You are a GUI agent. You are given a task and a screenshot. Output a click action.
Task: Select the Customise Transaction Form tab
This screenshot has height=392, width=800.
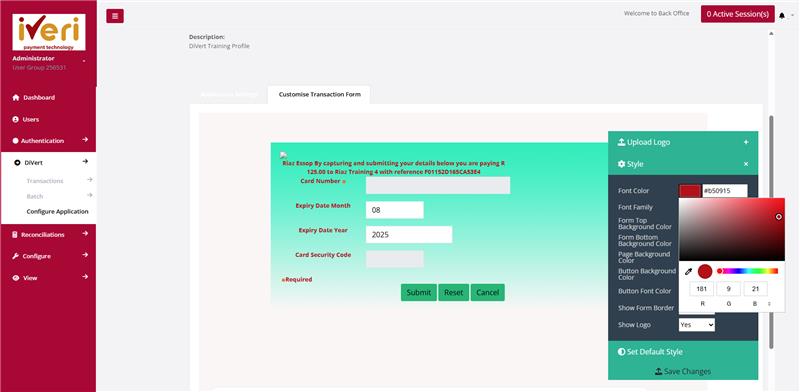click(319, 94)
